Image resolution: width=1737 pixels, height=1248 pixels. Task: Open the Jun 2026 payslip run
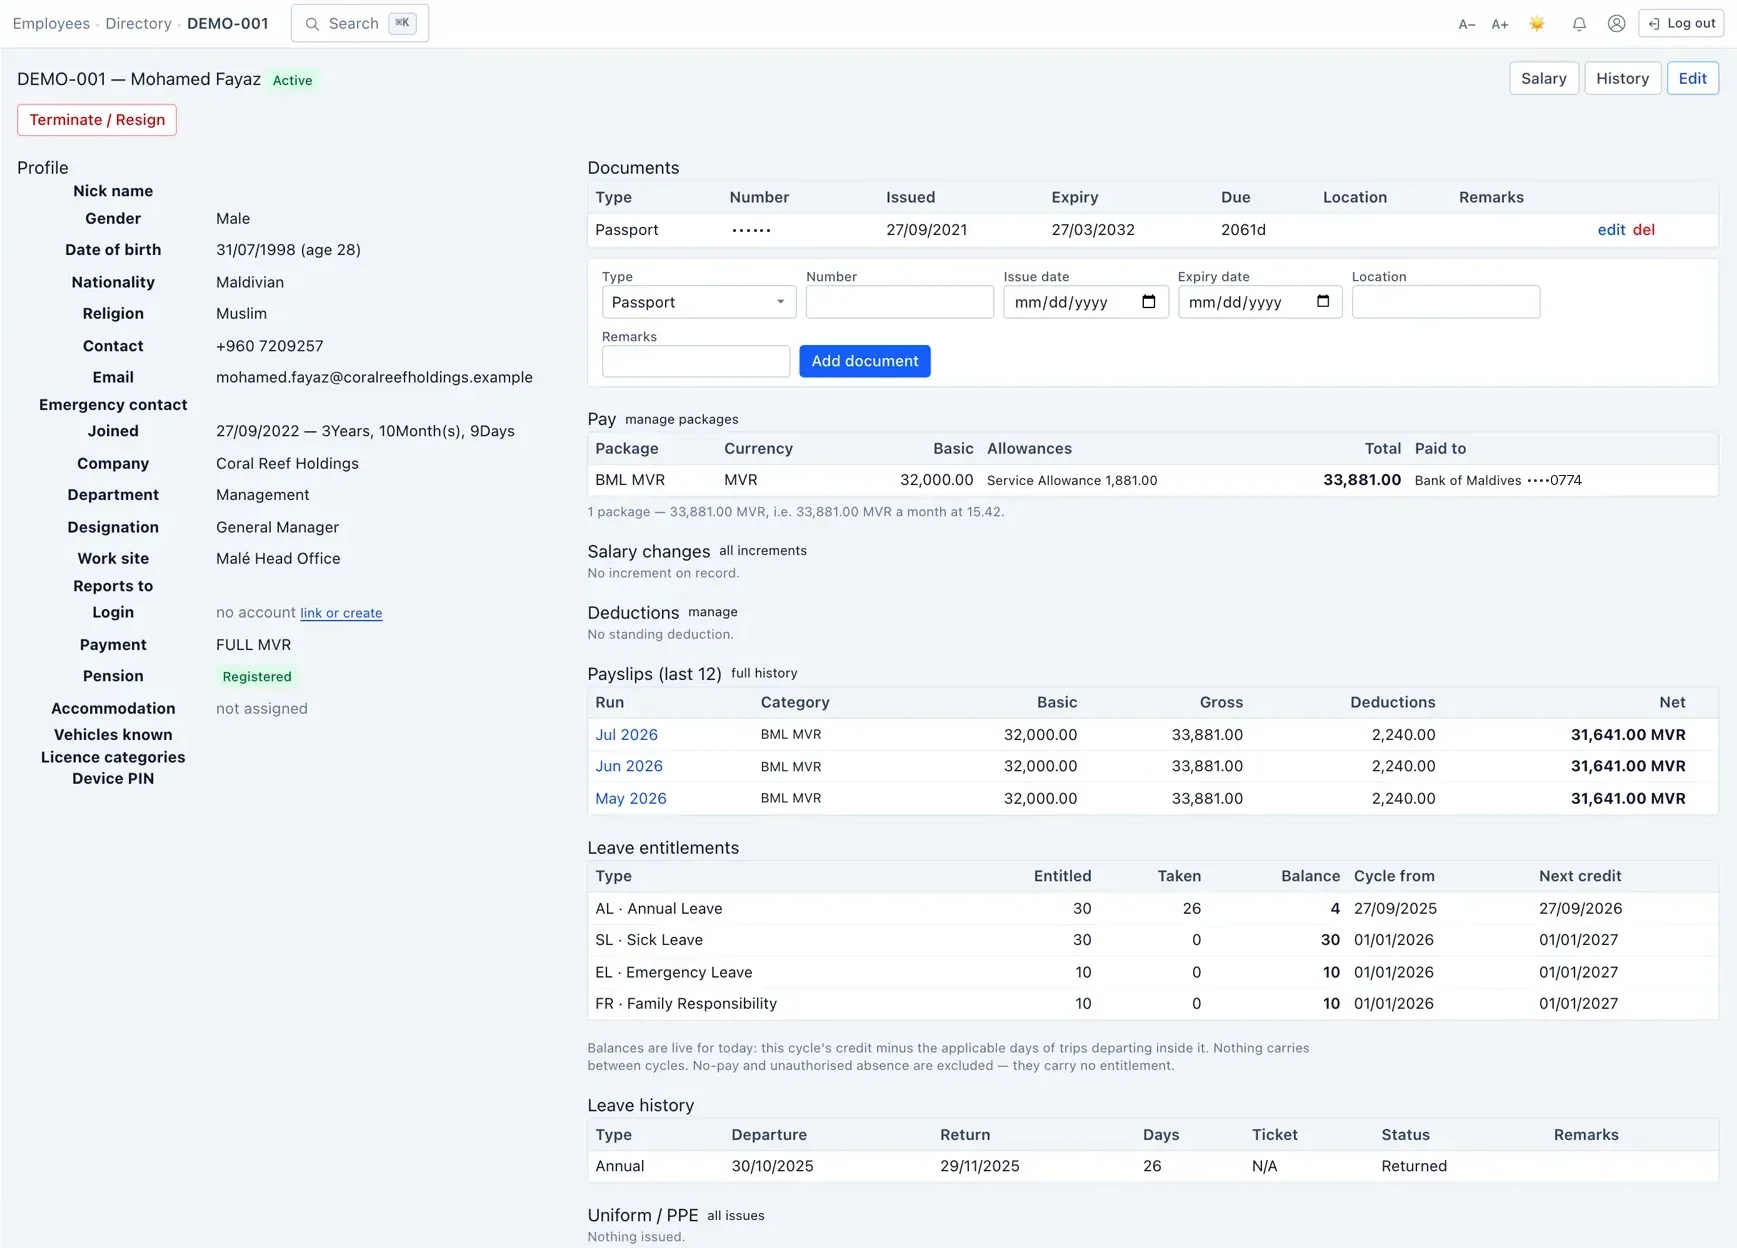pyautogui.click(x=628, y=766)
